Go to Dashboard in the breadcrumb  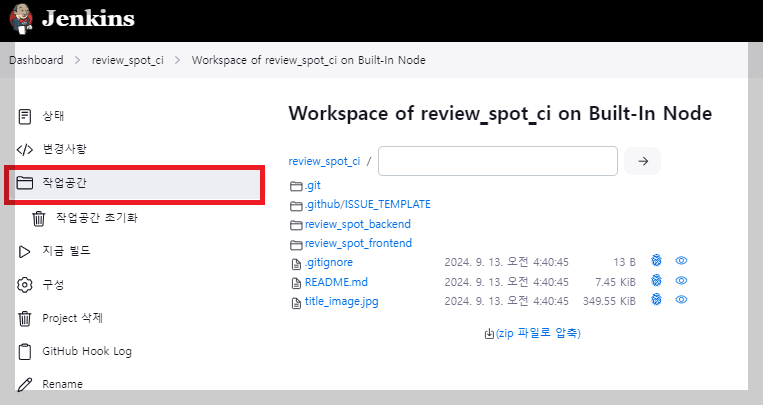coord(36,60)
